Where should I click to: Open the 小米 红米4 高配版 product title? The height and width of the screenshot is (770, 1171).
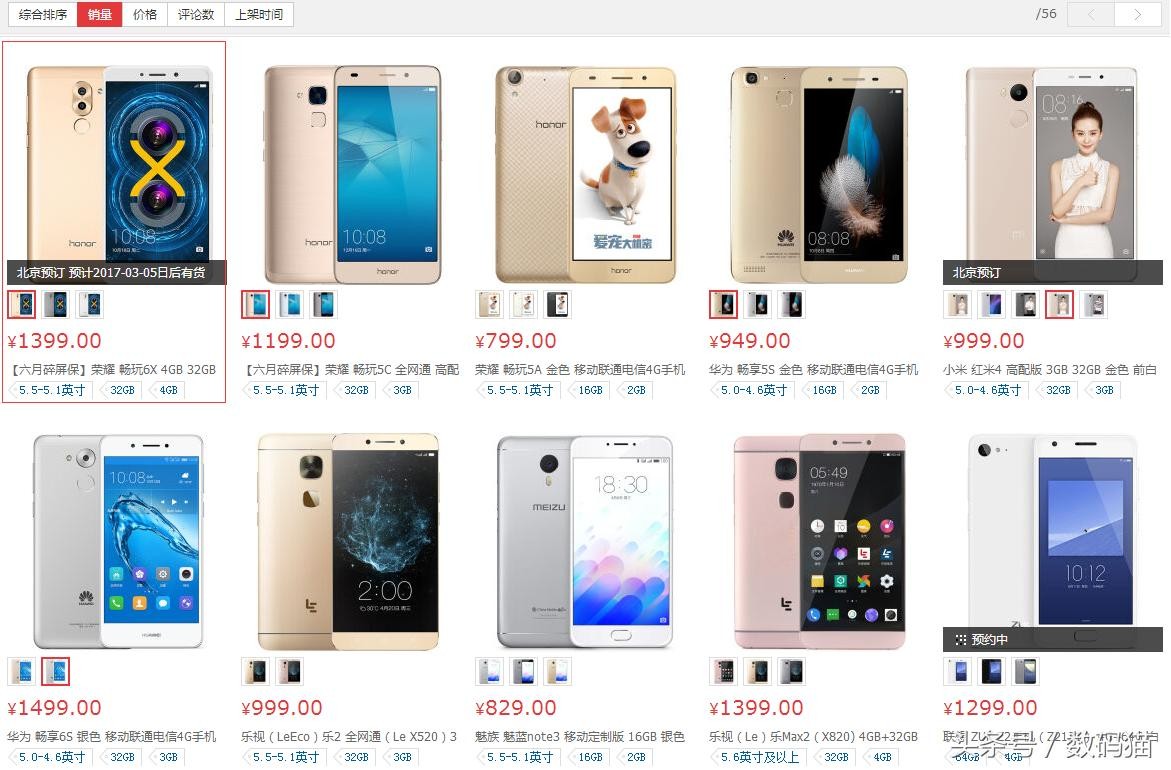tap(1050, 369)
